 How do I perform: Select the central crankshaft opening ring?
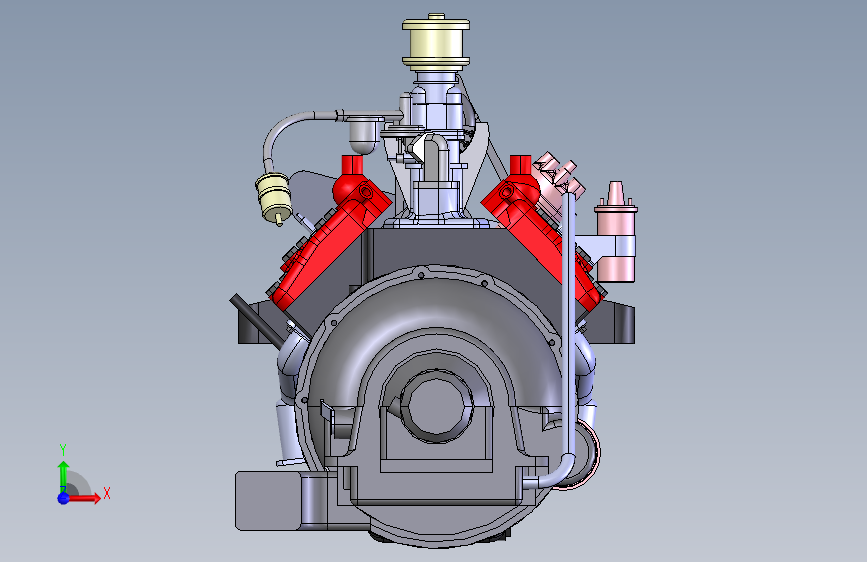pos(436,407)
